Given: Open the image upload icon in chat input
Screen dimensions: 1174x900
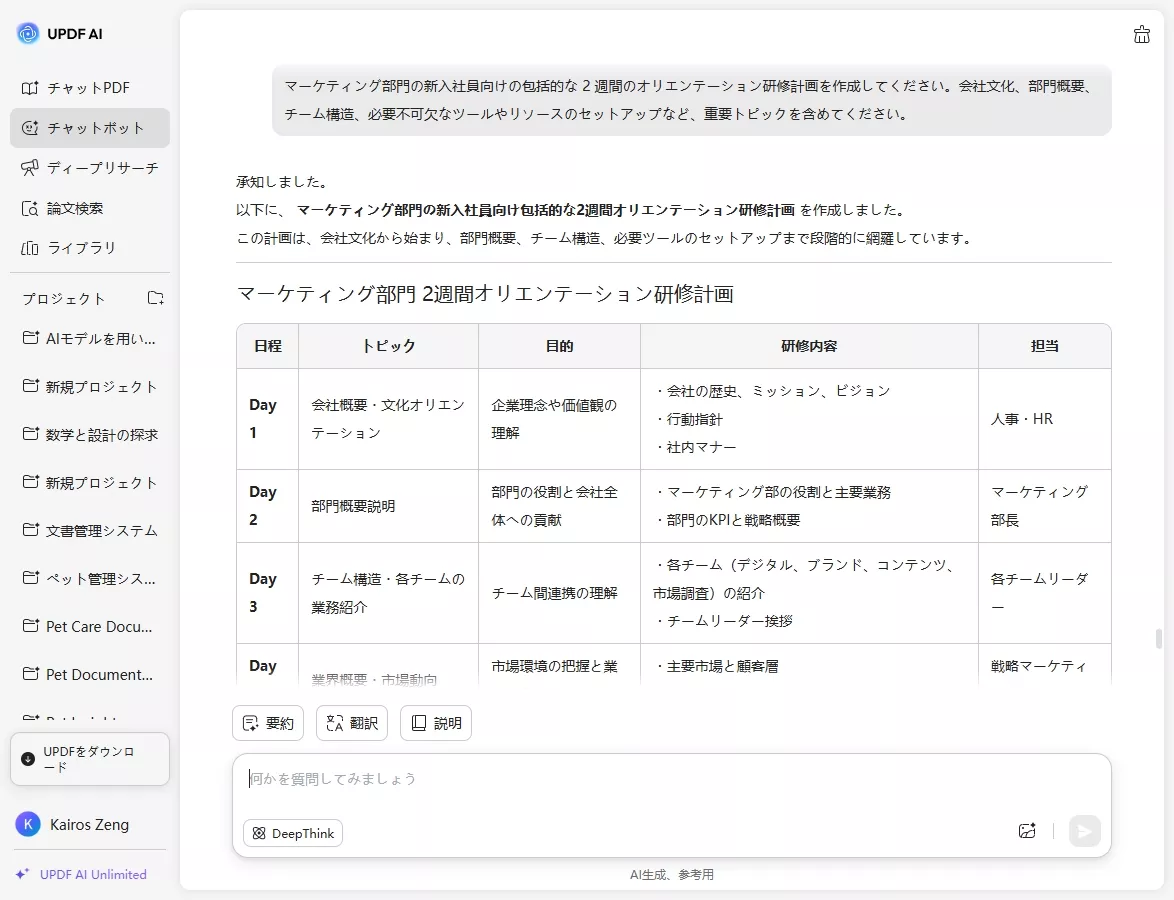Looking at the screenshot, I should click(x=1026, y=831).
